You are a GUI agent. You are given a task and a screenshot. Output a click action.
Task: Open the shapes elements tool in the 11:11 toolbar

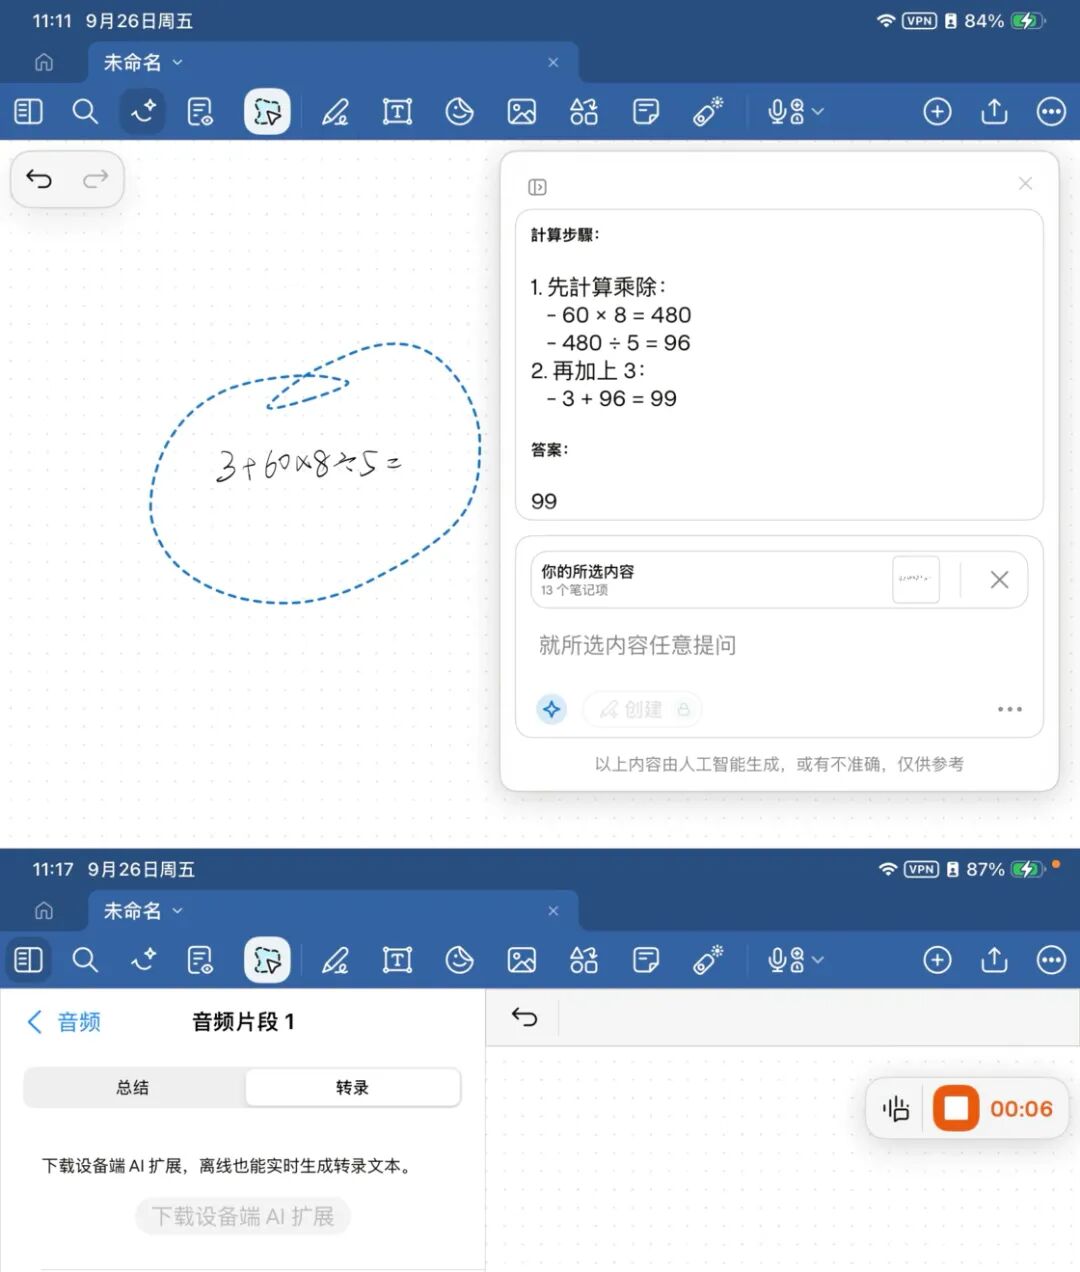click(x=584, y=111)
